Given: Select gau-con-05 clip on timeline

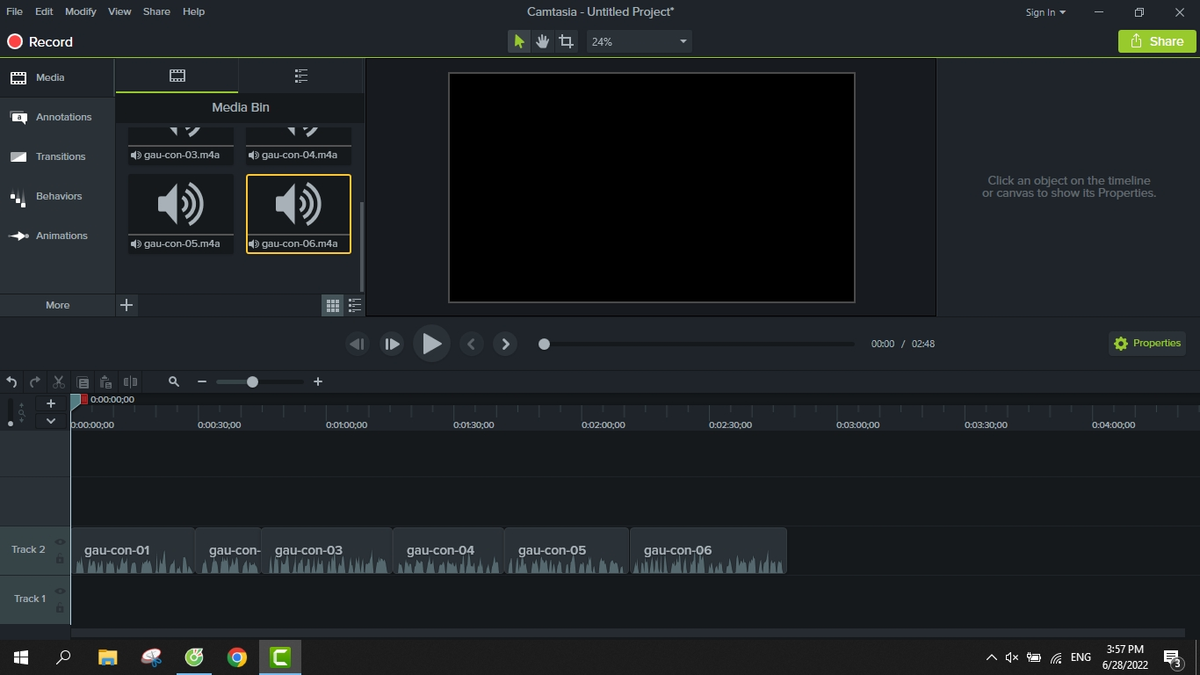Looking at the screenshot, I should coord(567,551).
